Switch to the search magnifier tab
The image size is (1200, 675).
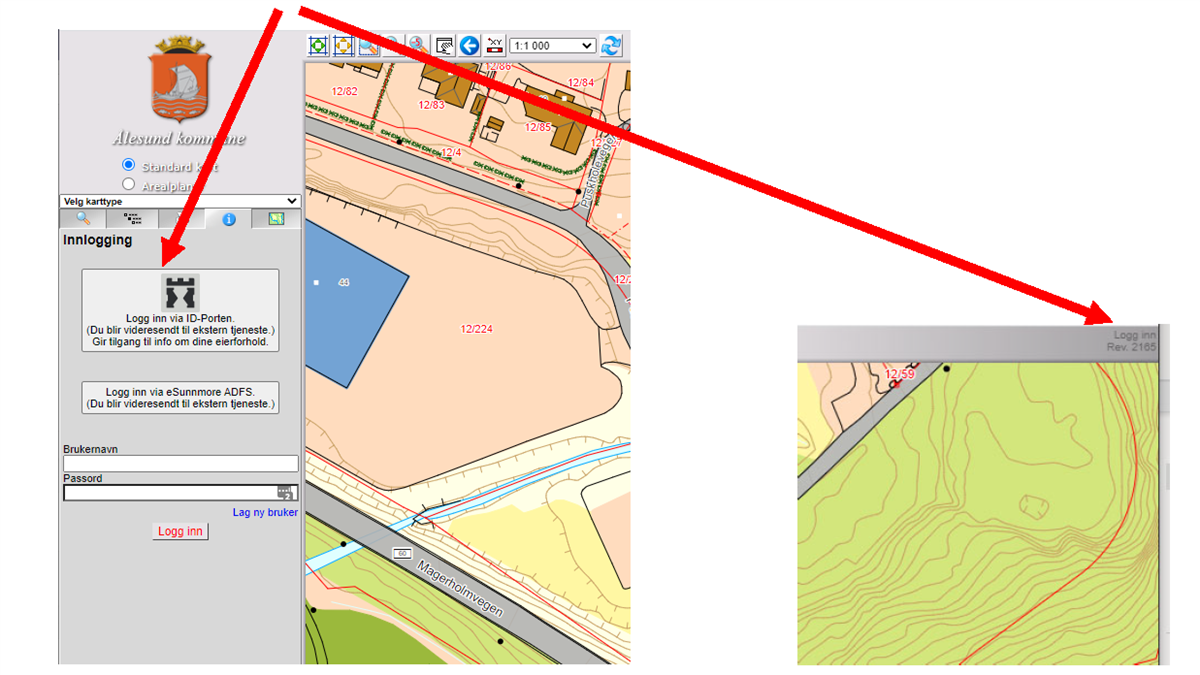pyautogui.click(x=83, y=219)
